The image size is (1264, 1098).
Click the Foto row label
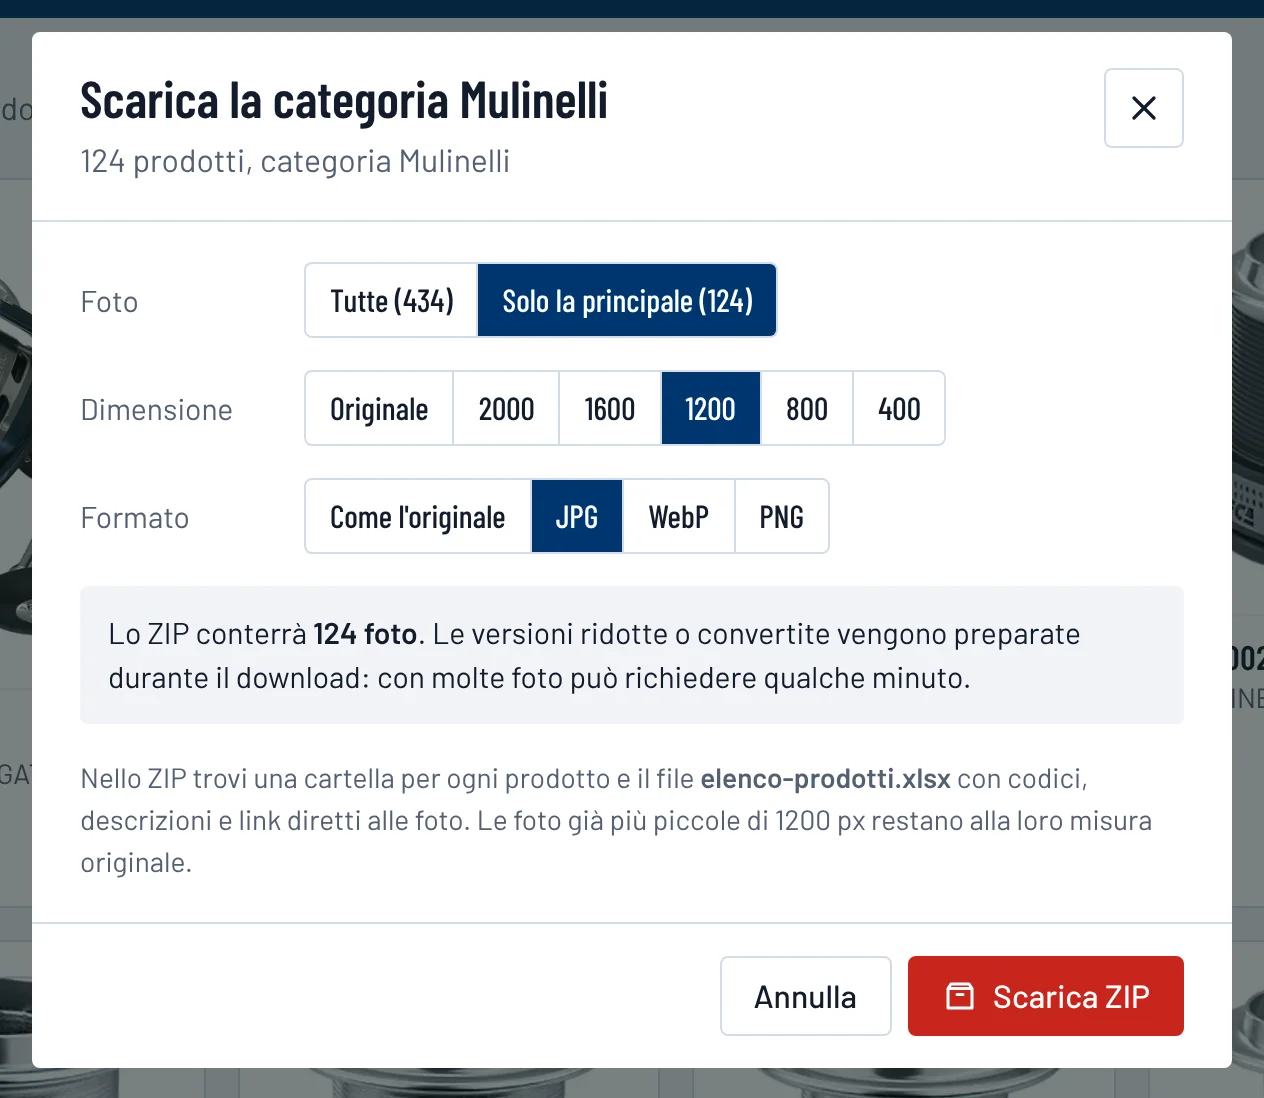109,302
